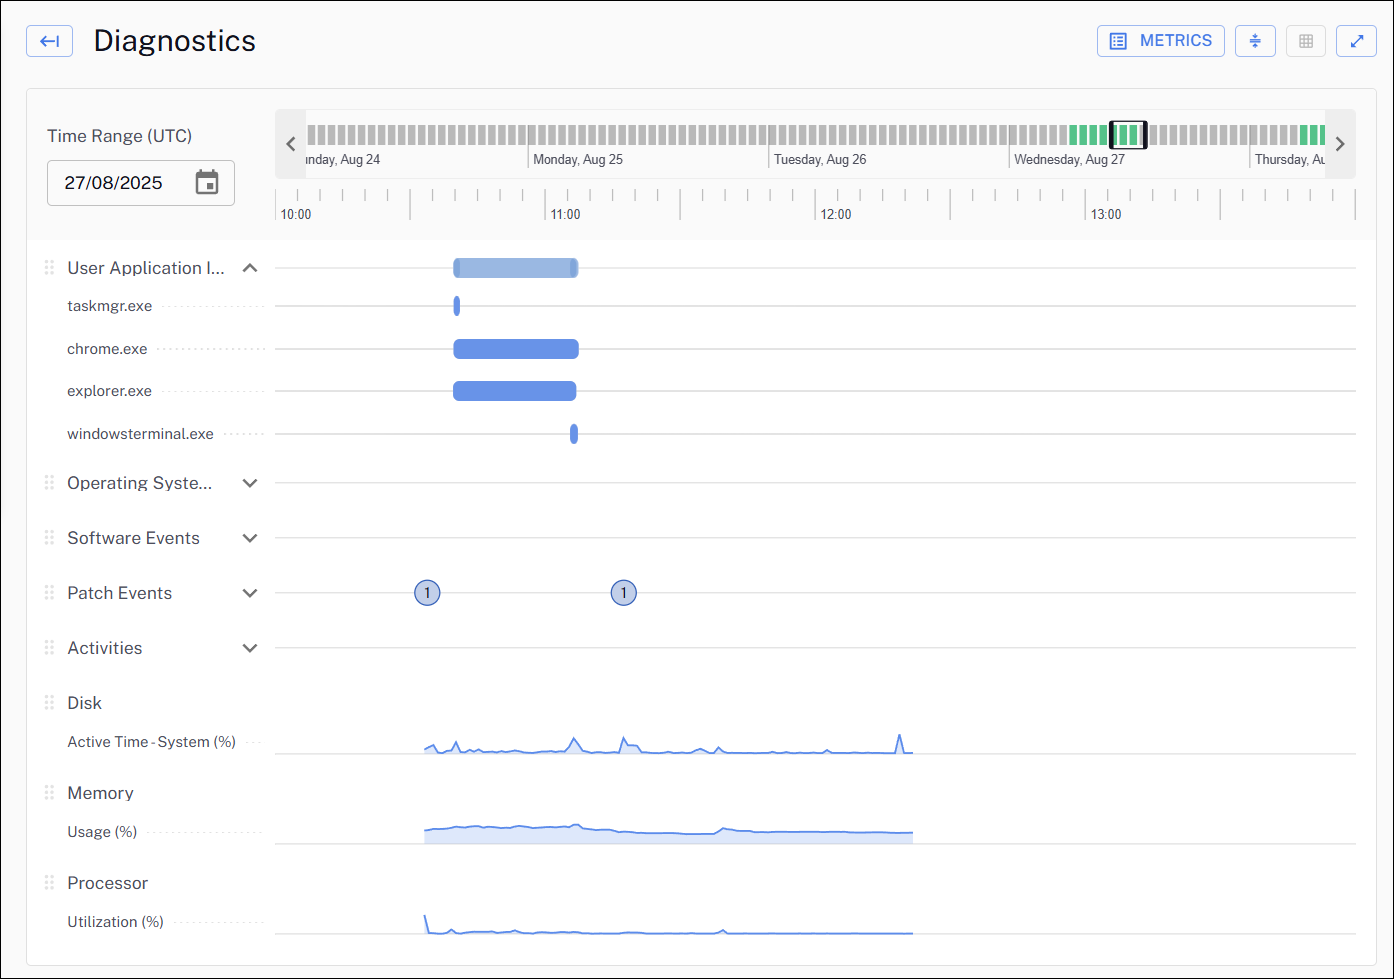Expand the Patch Events section
Viewport: 1394px width, 979px height.
pos(250,593)
